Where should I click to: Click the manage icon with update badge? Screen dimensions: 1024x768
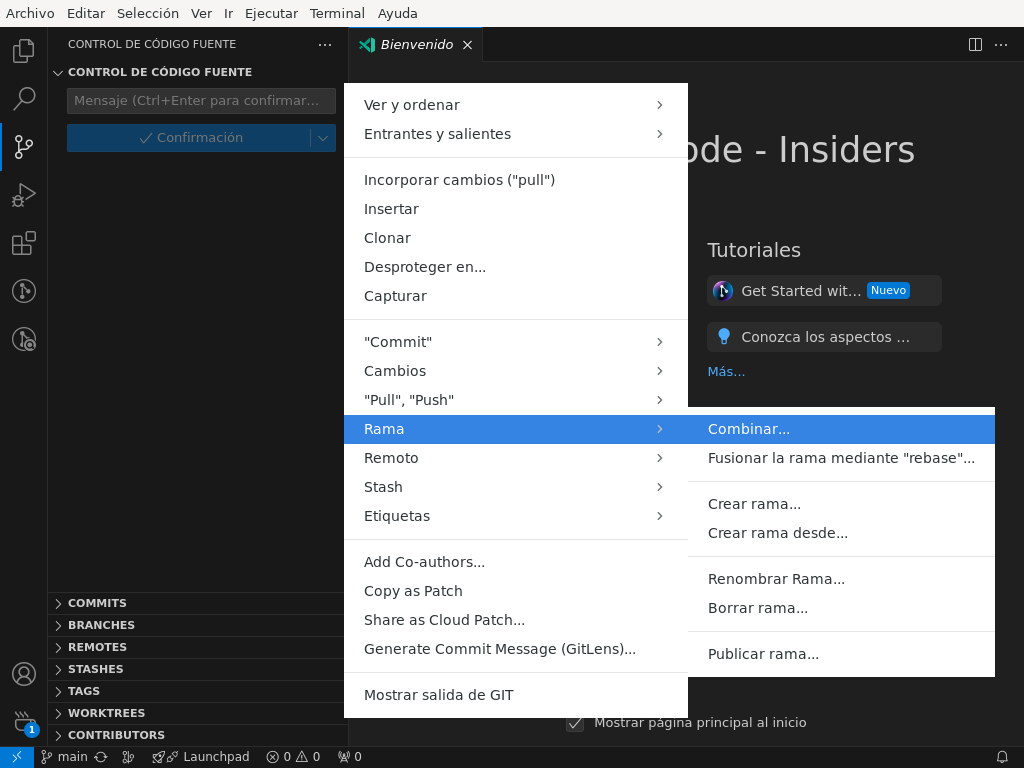[25, 722]
